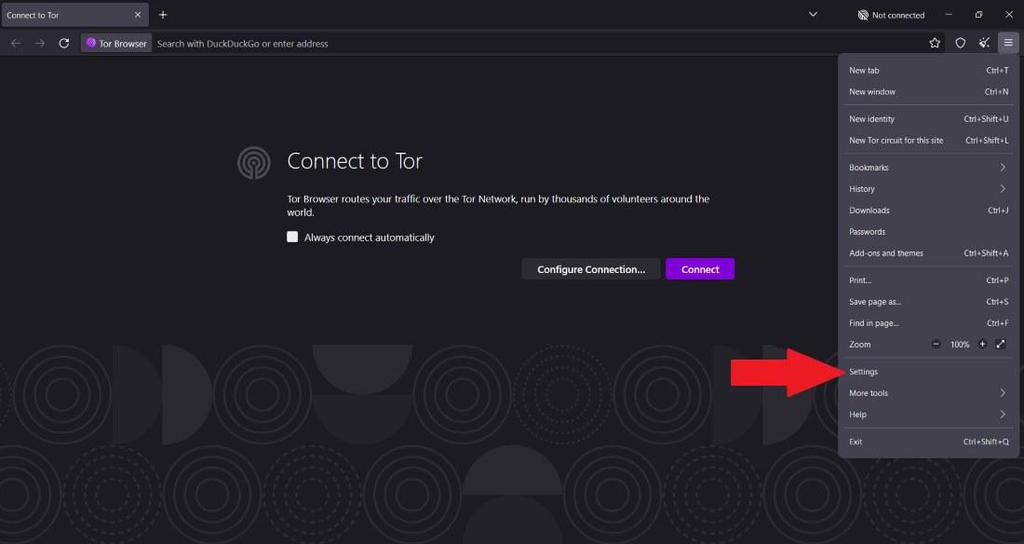Select the Connect to Tor tab
Image resolution: width=1024 pixels, height=544 pixels.
(74, 14)
